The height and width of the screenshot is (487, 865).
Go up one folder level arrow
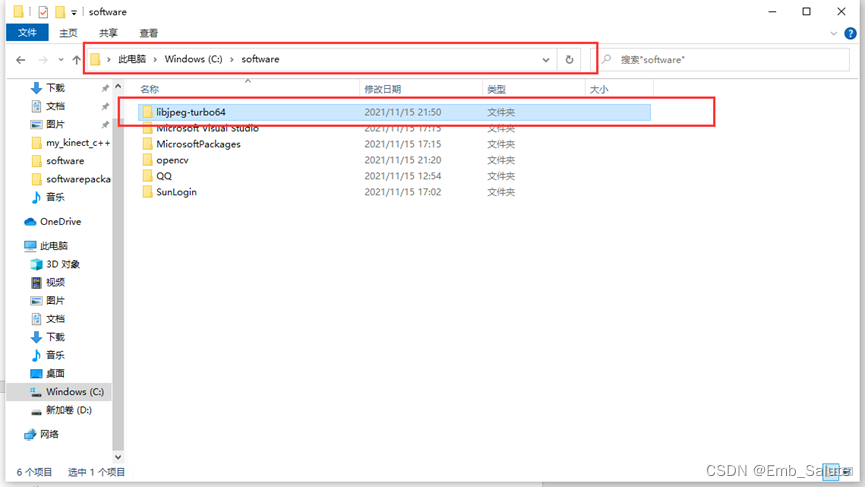coord(76,60)
